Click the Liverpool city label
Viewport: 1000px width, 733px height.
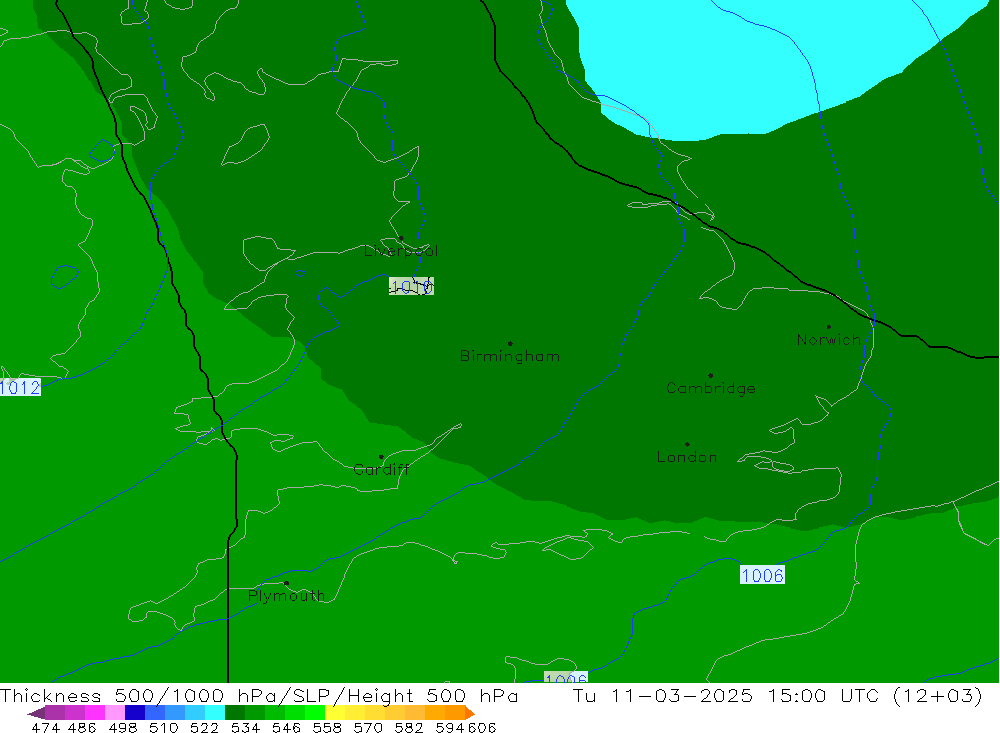click(401, 251)
